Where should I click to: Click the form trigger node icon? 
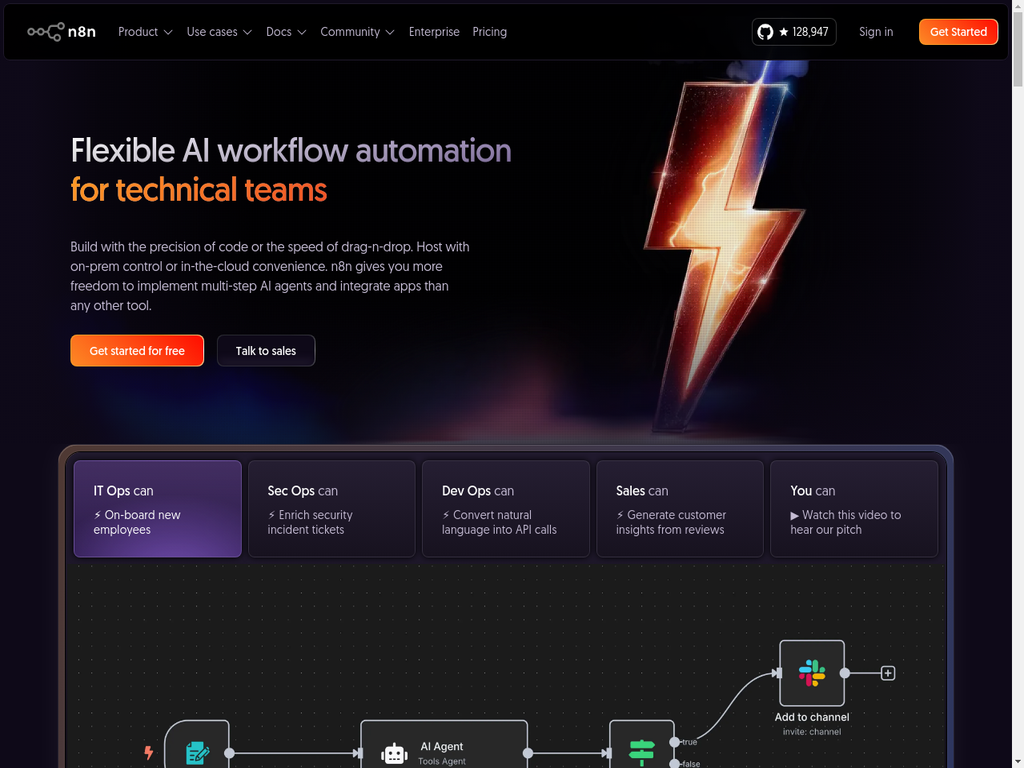coord(197,752)
